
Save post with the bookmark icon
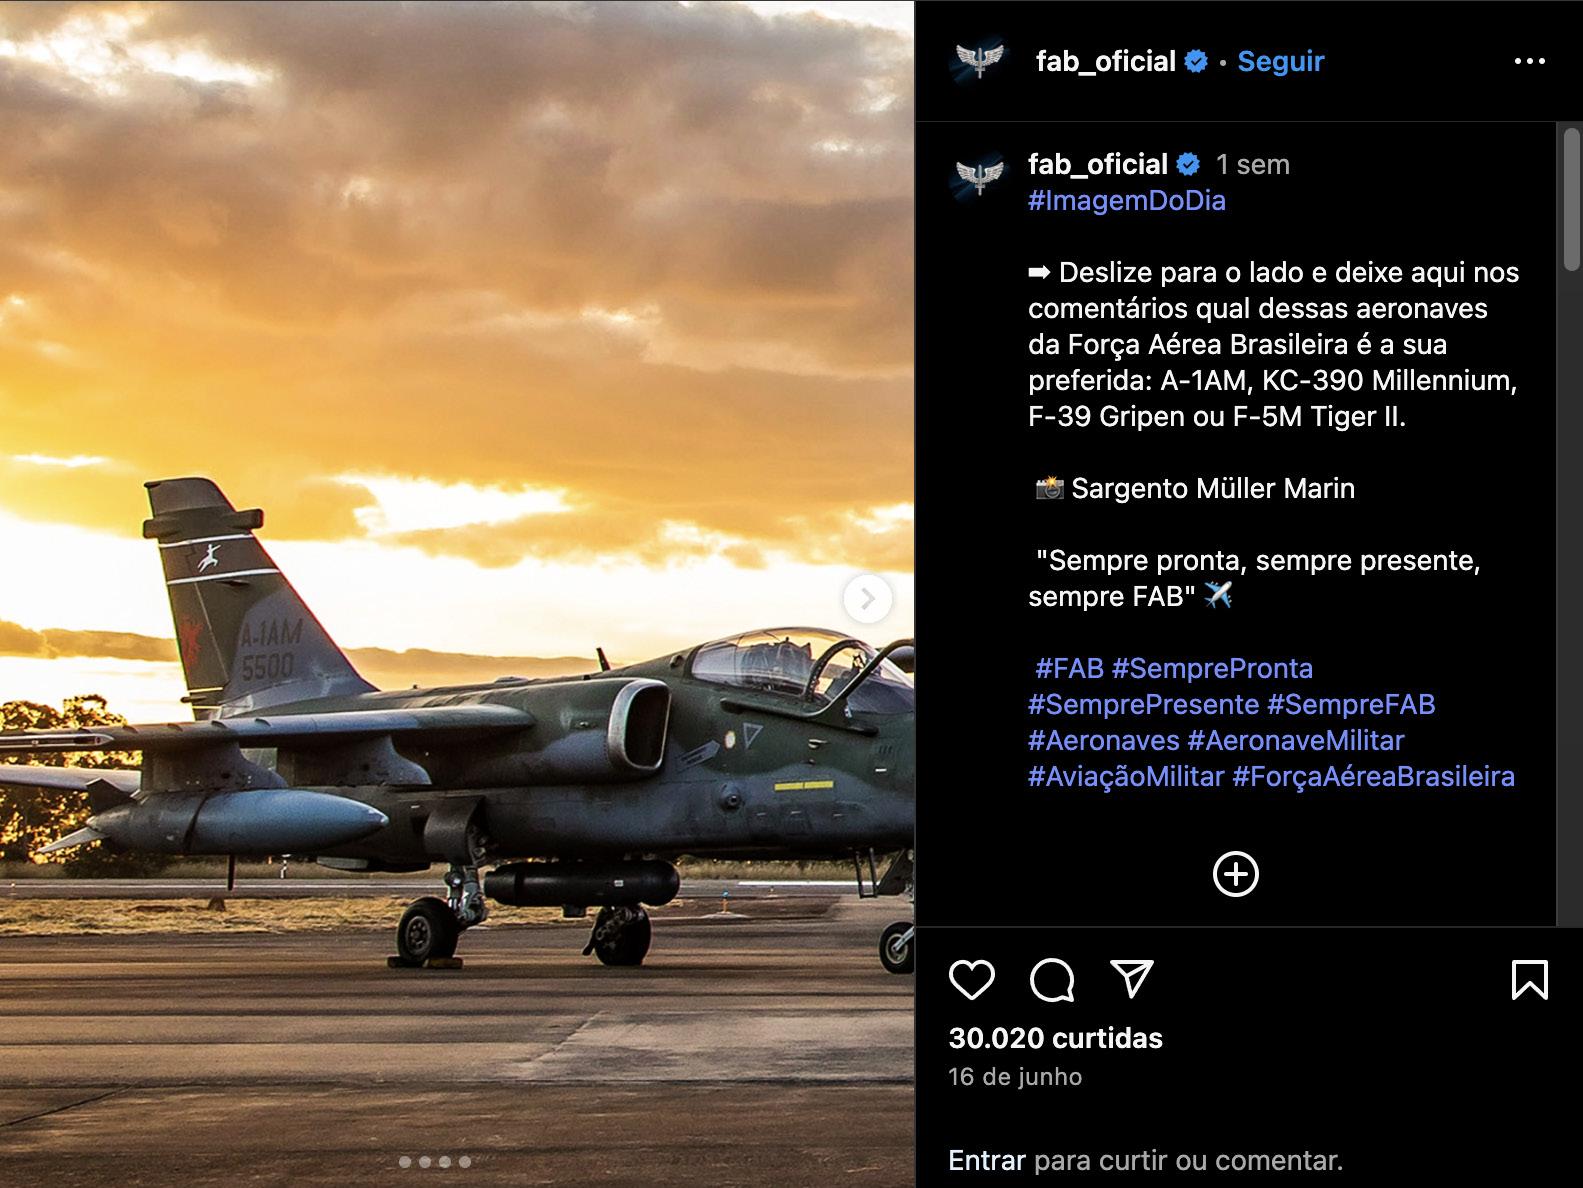[1529, 980]
